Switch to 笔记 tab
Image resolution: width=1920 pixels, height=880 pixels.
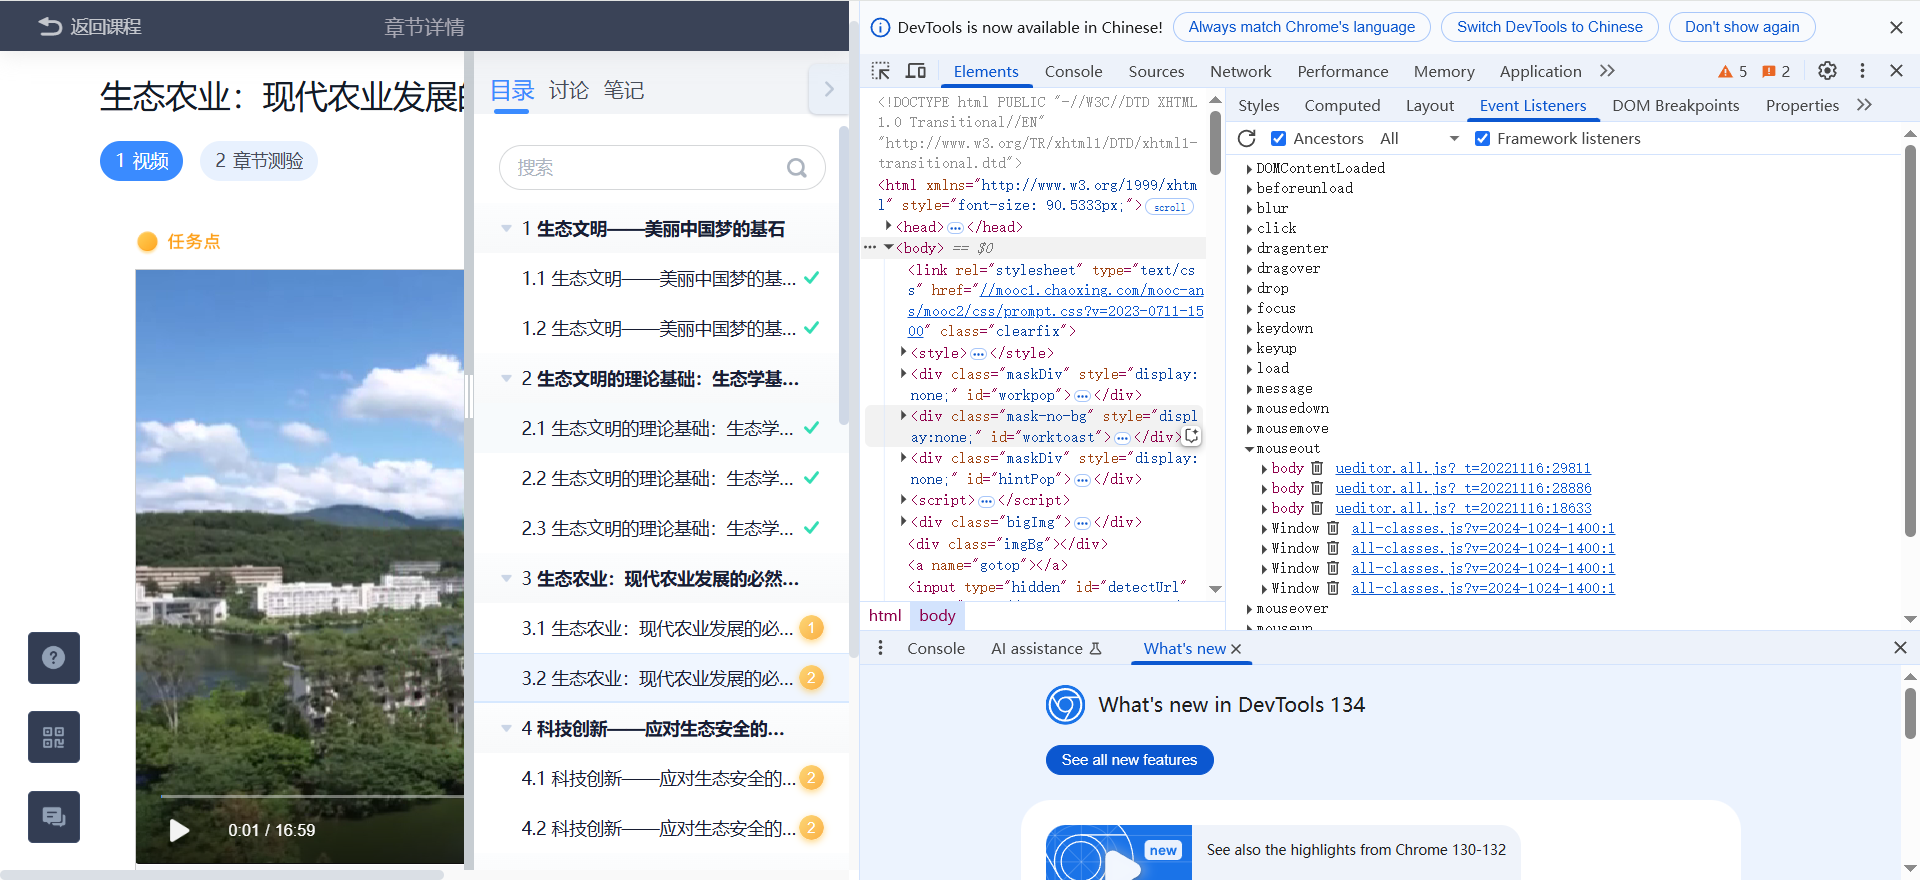coord(623,90)
